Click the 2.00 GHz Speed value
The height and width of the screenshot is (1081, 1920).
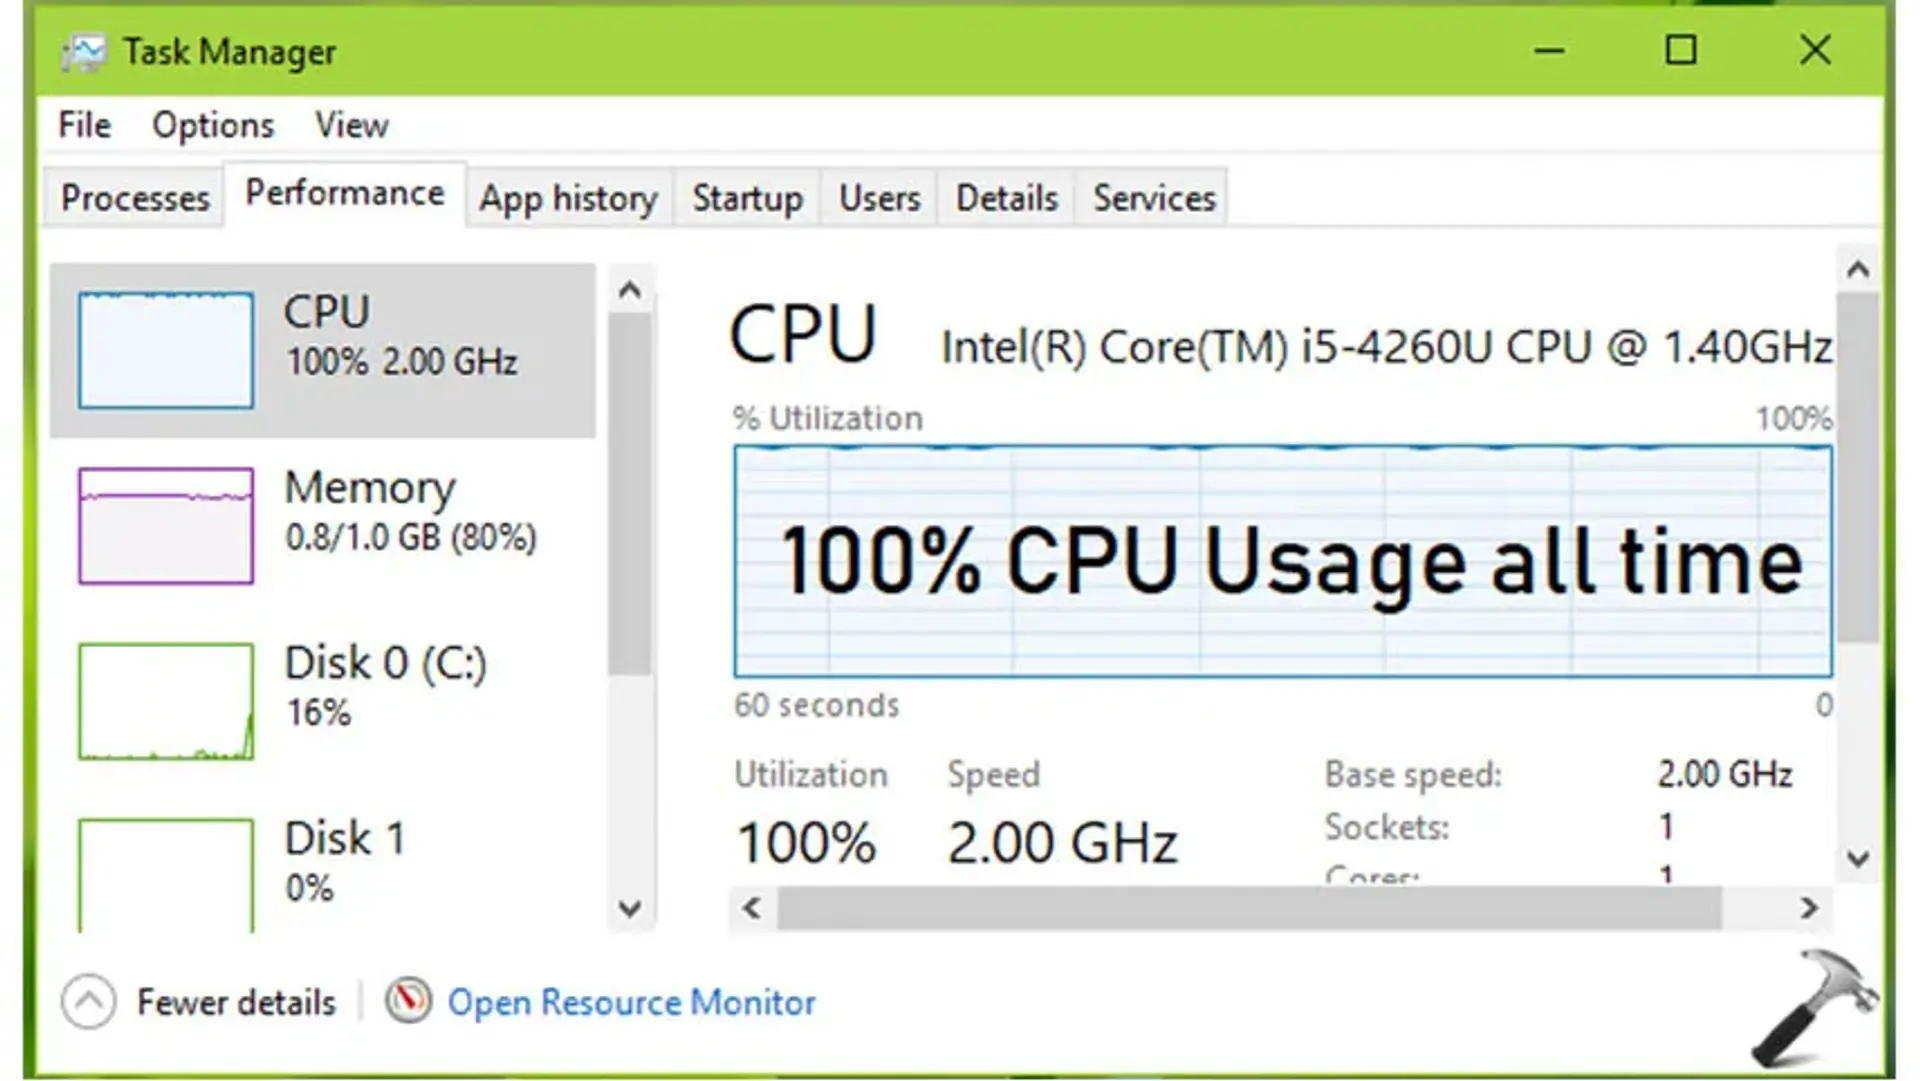coord(1063,843)
